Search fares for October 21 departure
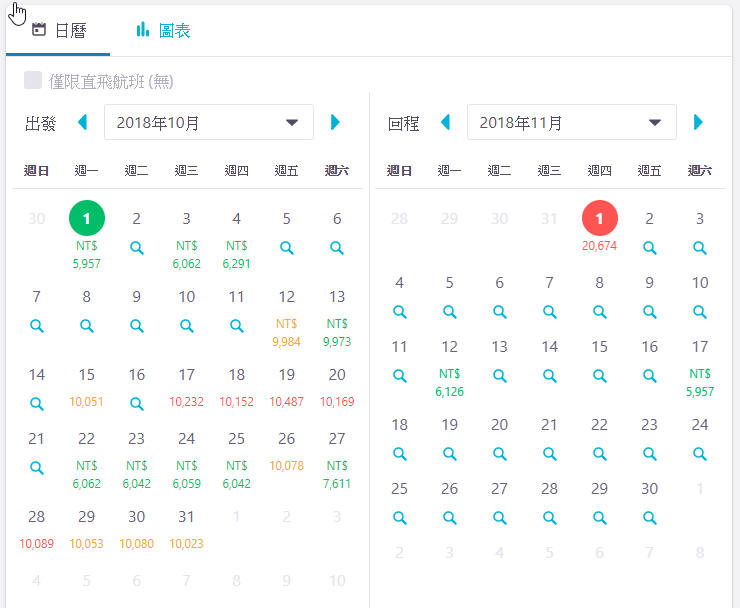 [37, 467]
